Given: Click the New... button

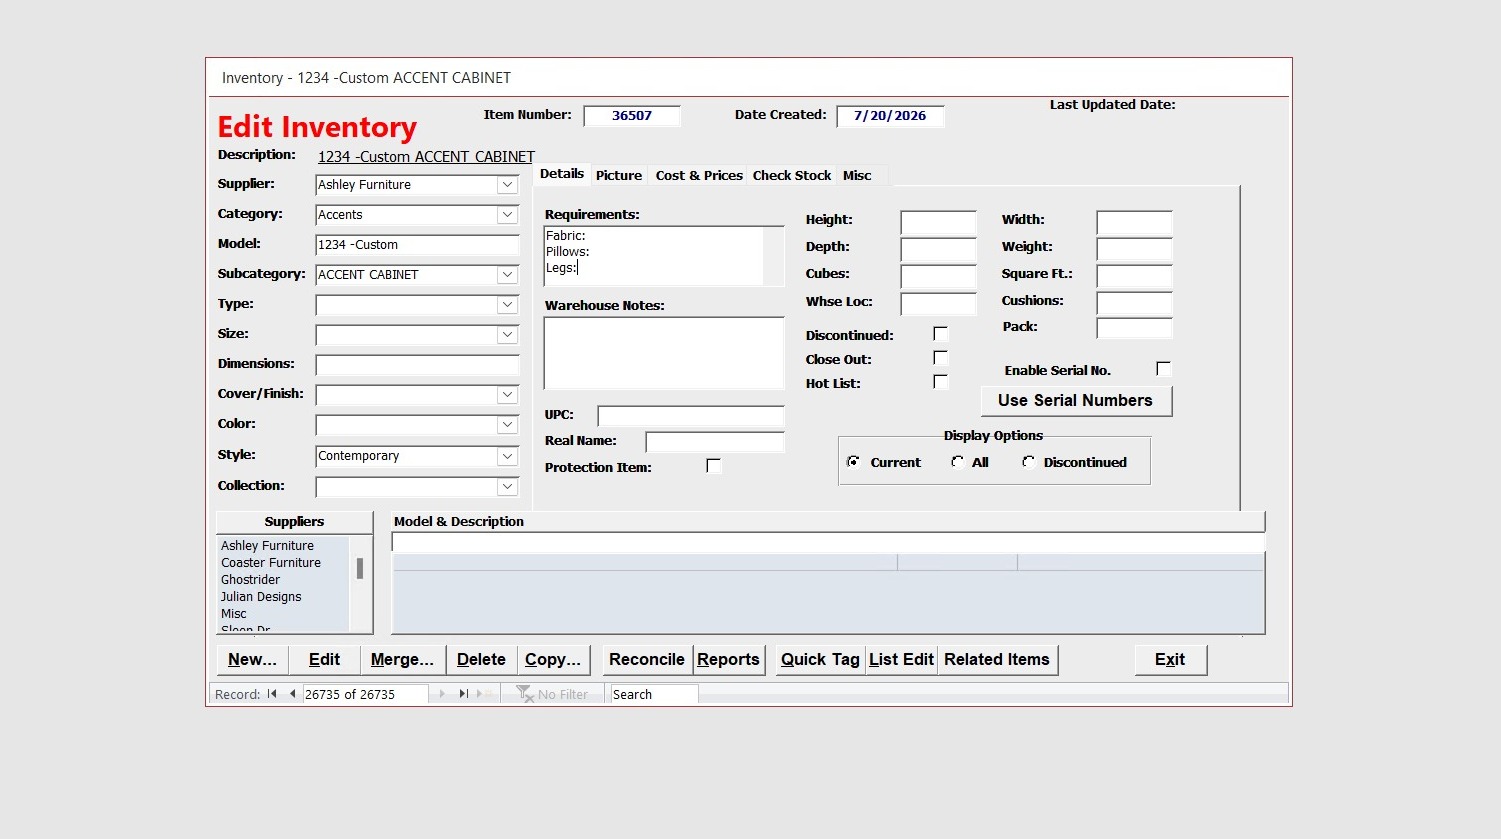Looking at the screenshot, I should 252,660.
